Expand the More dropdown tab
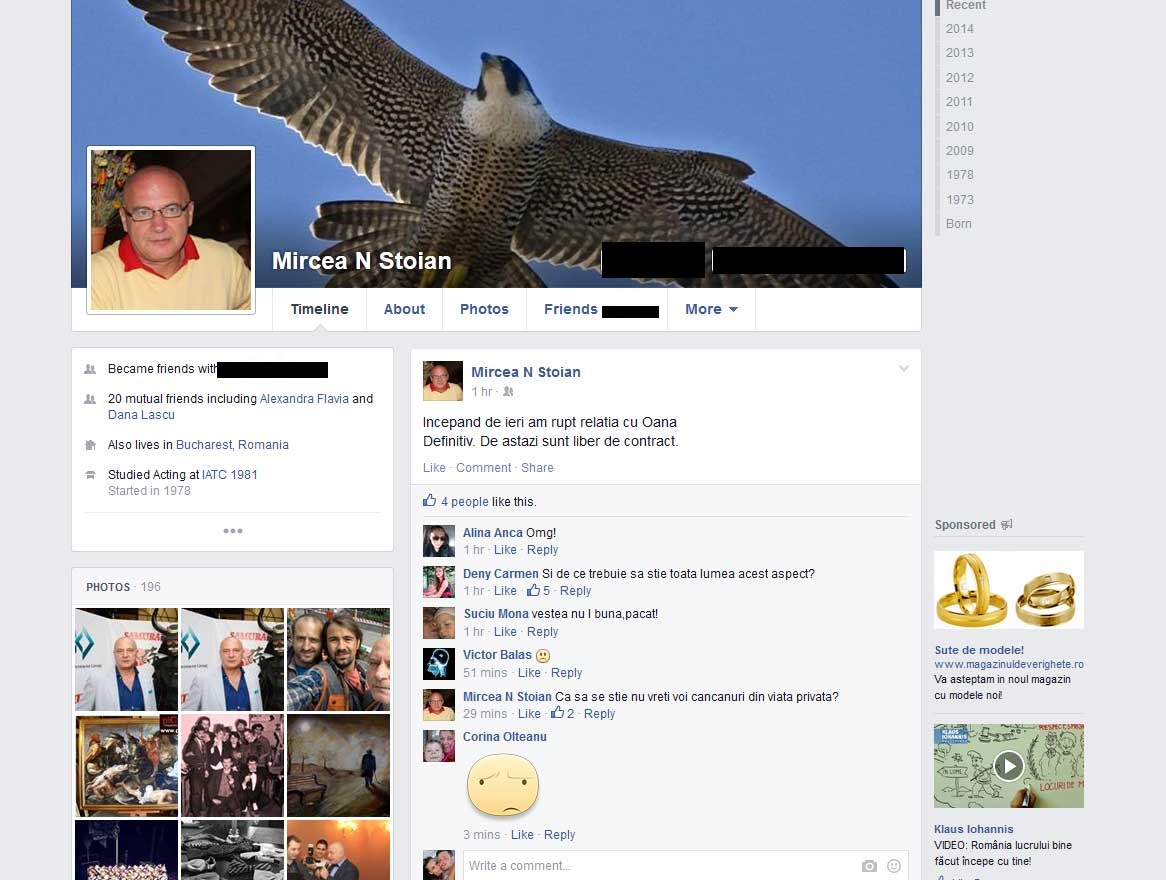This screenshot has width=1166, height=880. coord(711,309)
